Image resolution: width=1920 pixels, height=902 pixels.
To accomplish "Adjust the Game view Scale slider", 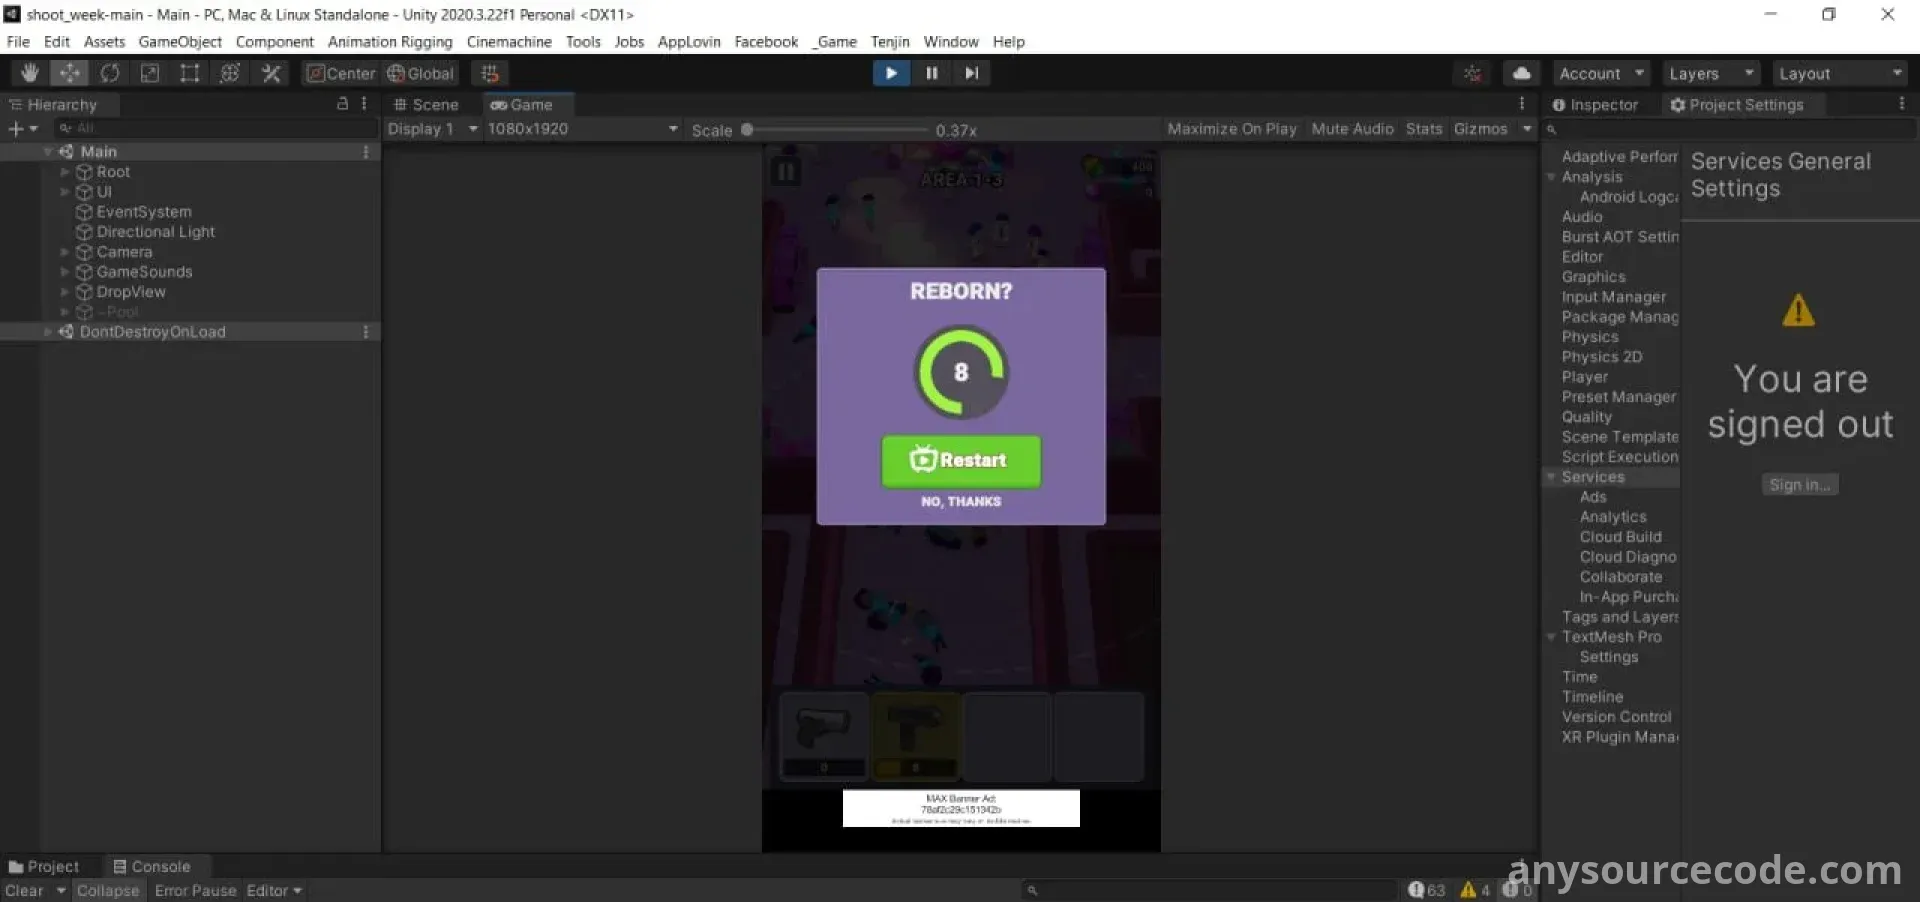I will (x=747, y=130).
